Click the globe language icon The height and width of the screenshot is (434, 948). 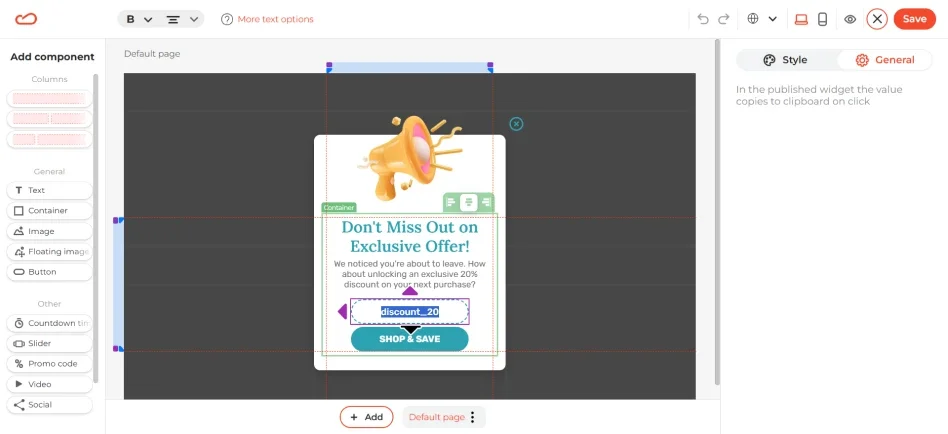753,19
